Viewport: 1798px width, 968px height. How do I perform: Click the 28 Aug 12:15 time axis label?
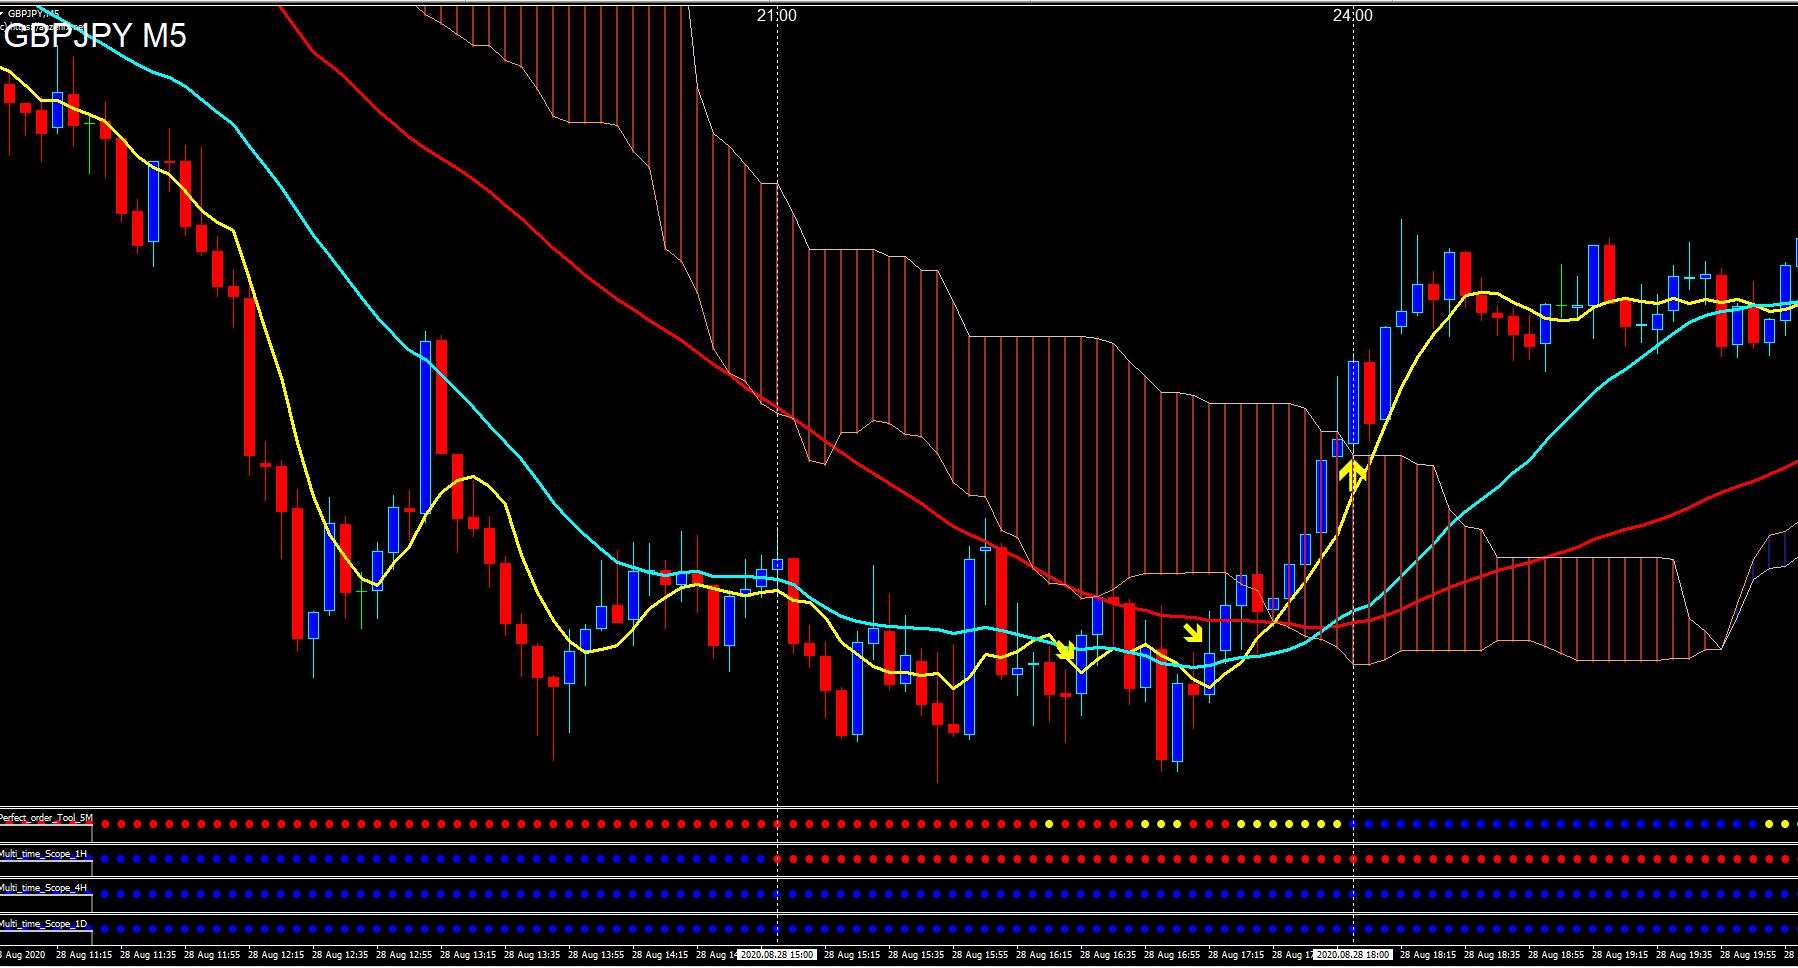[x=276, y=955]
